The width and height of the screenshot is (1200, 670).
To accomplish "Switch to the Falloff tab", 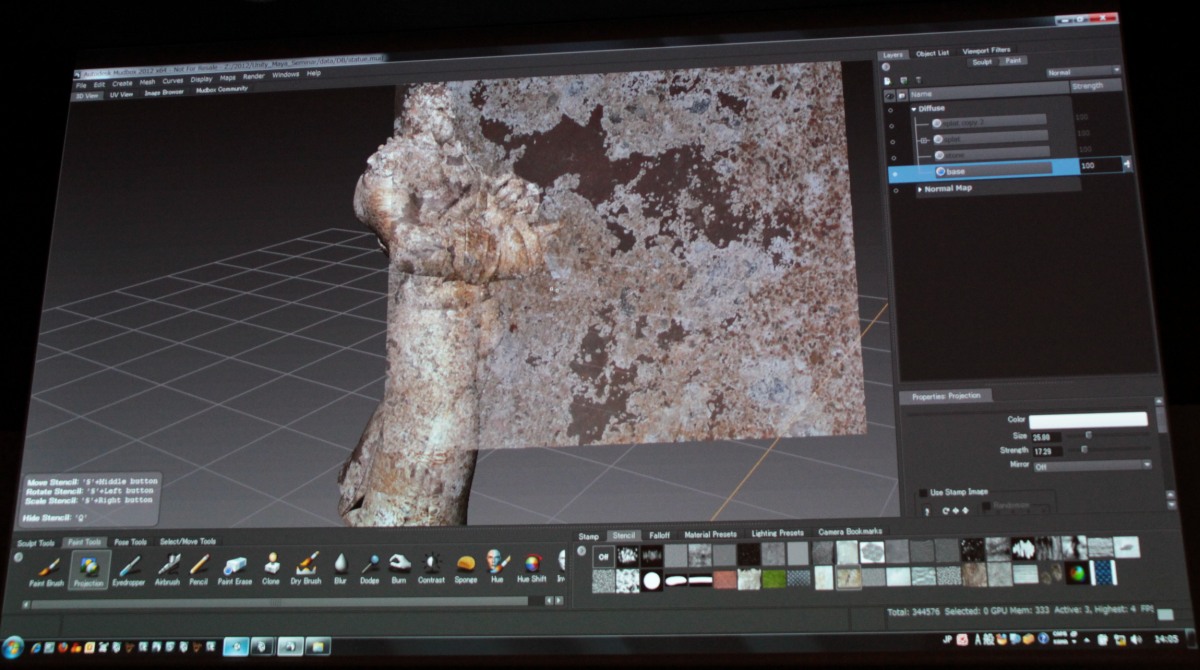I will pyautogui.click(x=660, y=535).
